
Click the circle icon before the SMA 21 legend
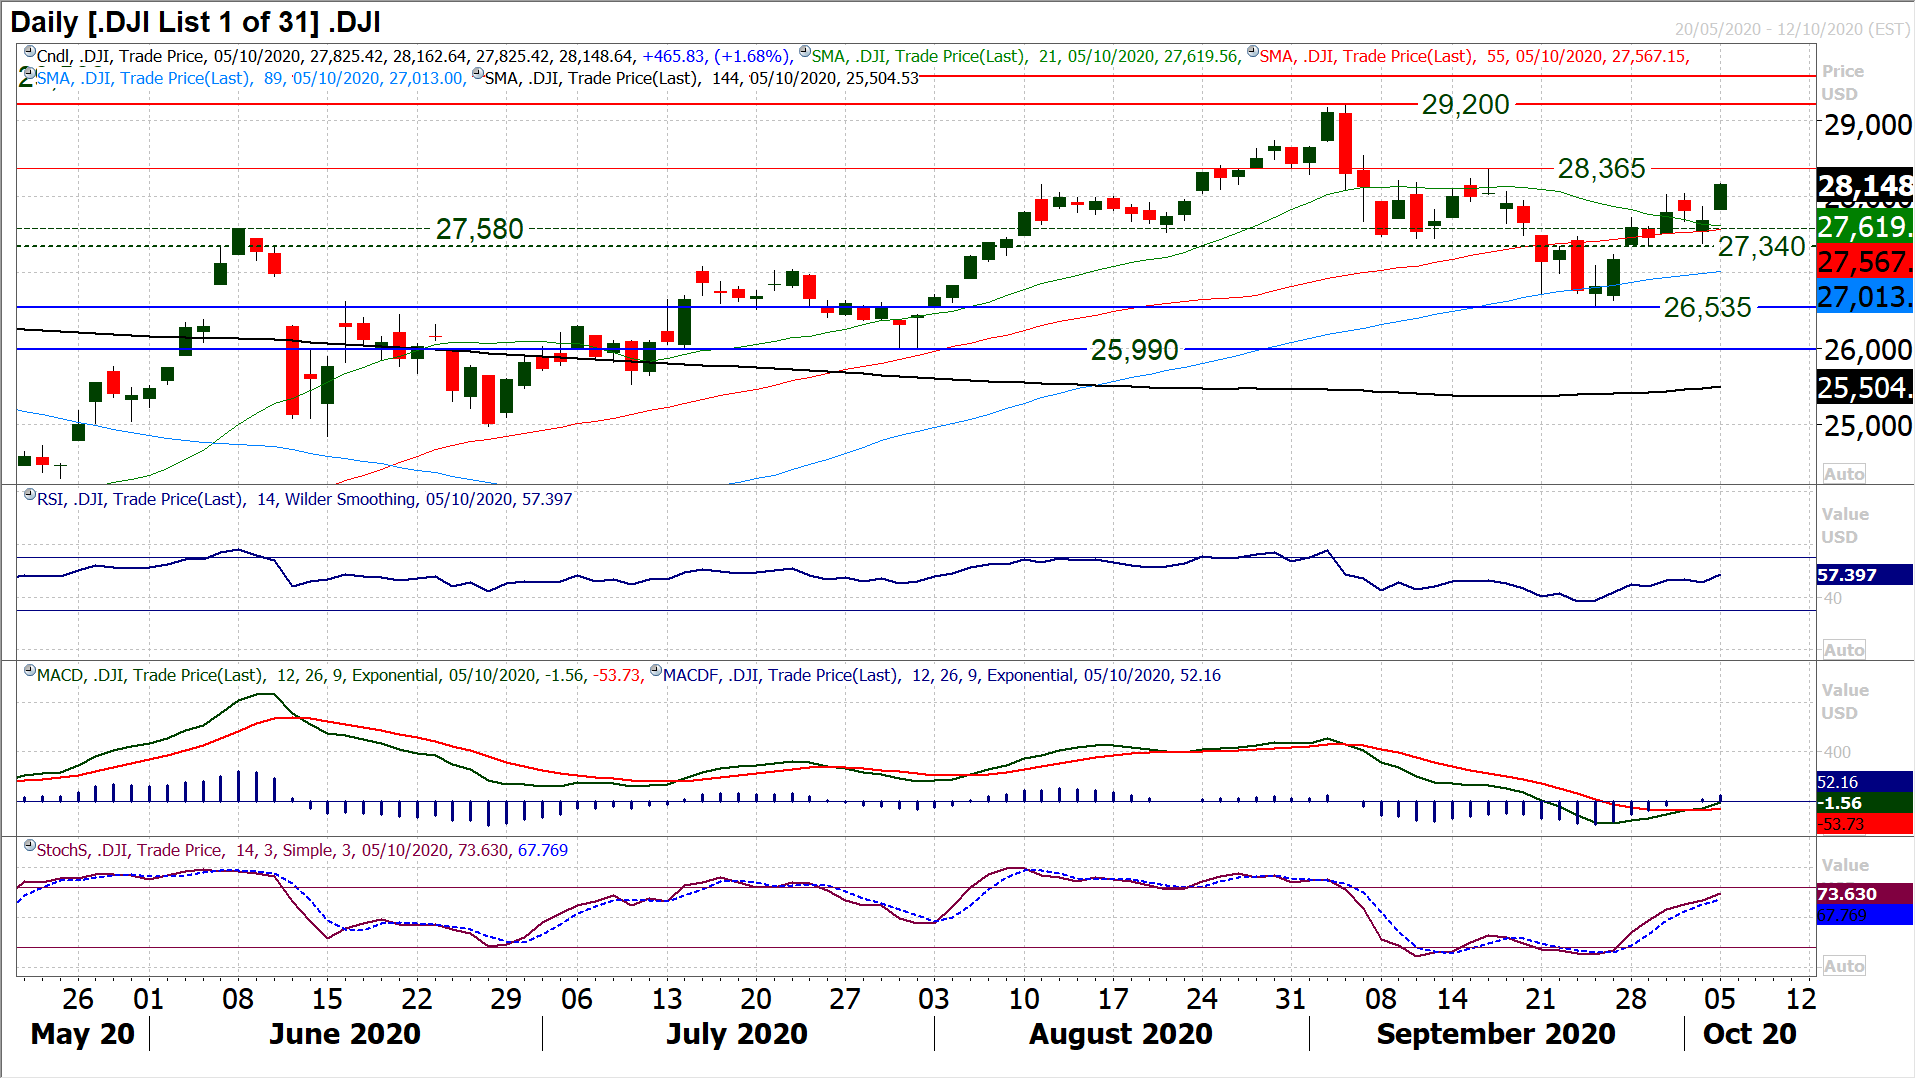[x=804, y=52]
